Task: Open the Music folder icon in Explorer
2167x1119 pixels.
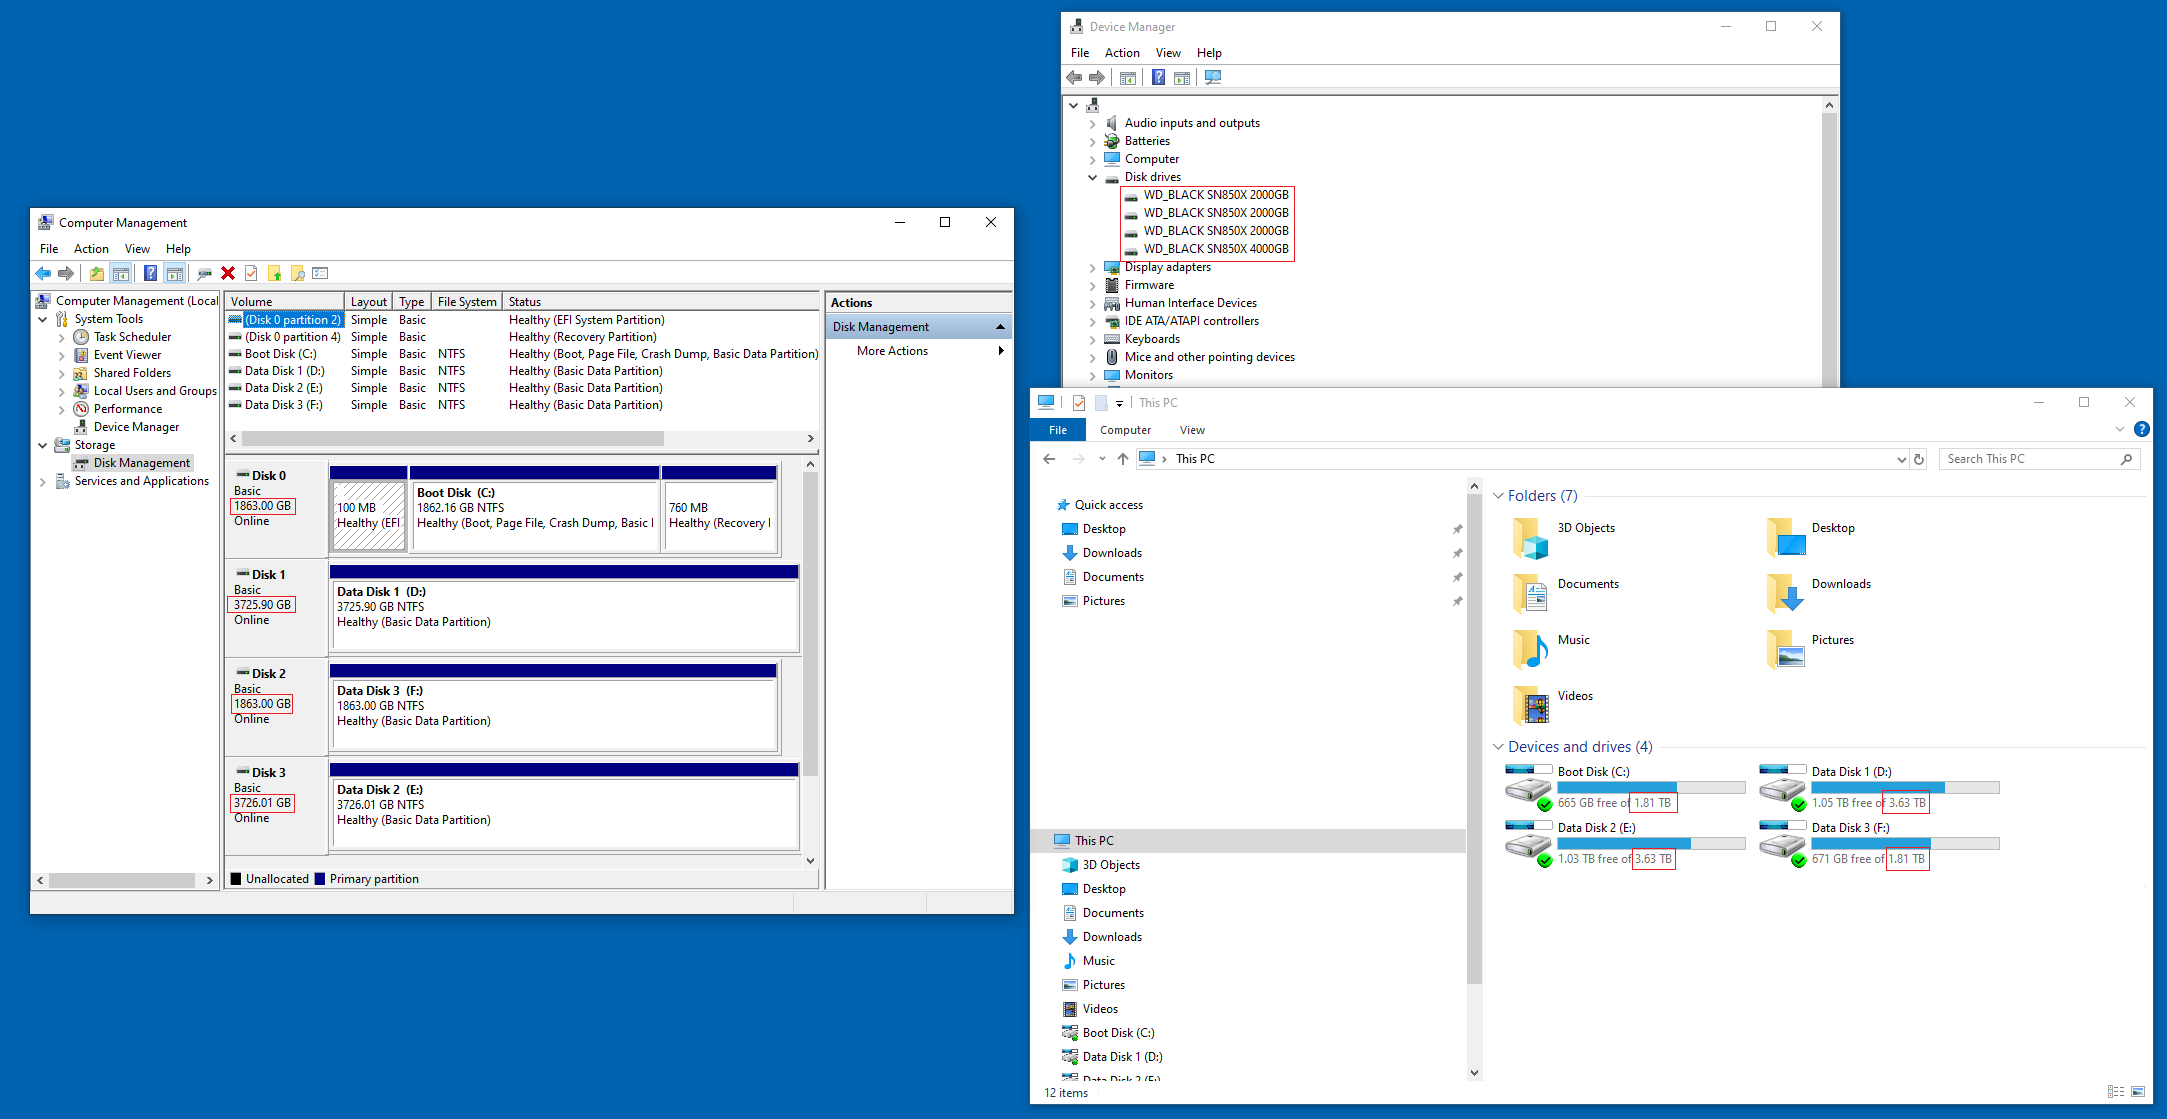Action: point(1530,649)
